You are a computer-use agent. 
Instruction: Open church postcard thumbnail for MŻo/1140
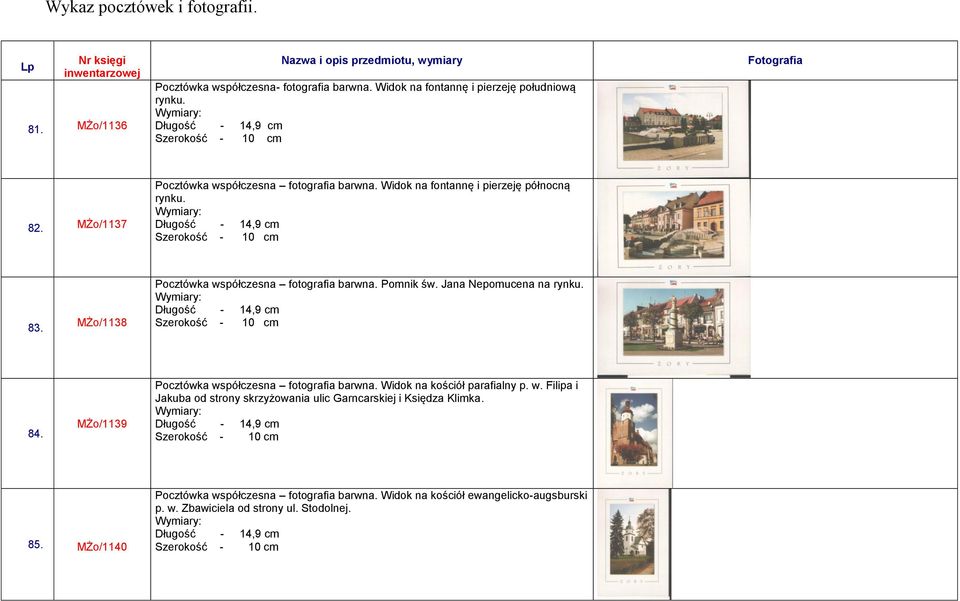[633, 543]
